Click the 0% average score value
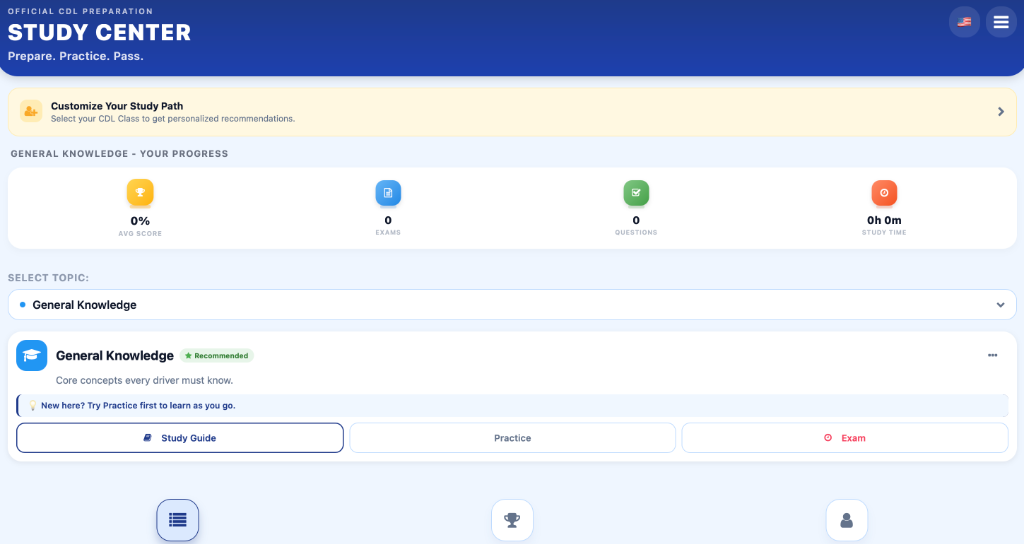 140,221
